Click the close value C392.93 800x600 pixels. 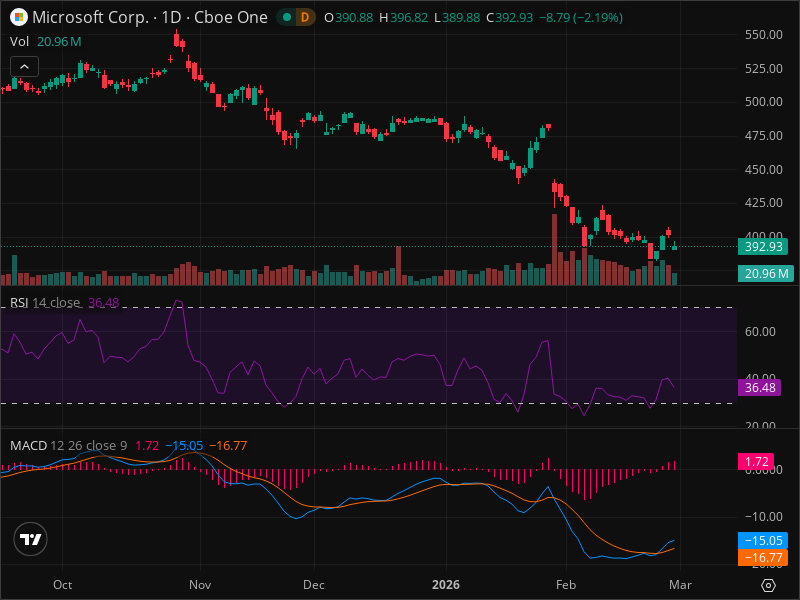pyautogui.click(x=510, y=17)
